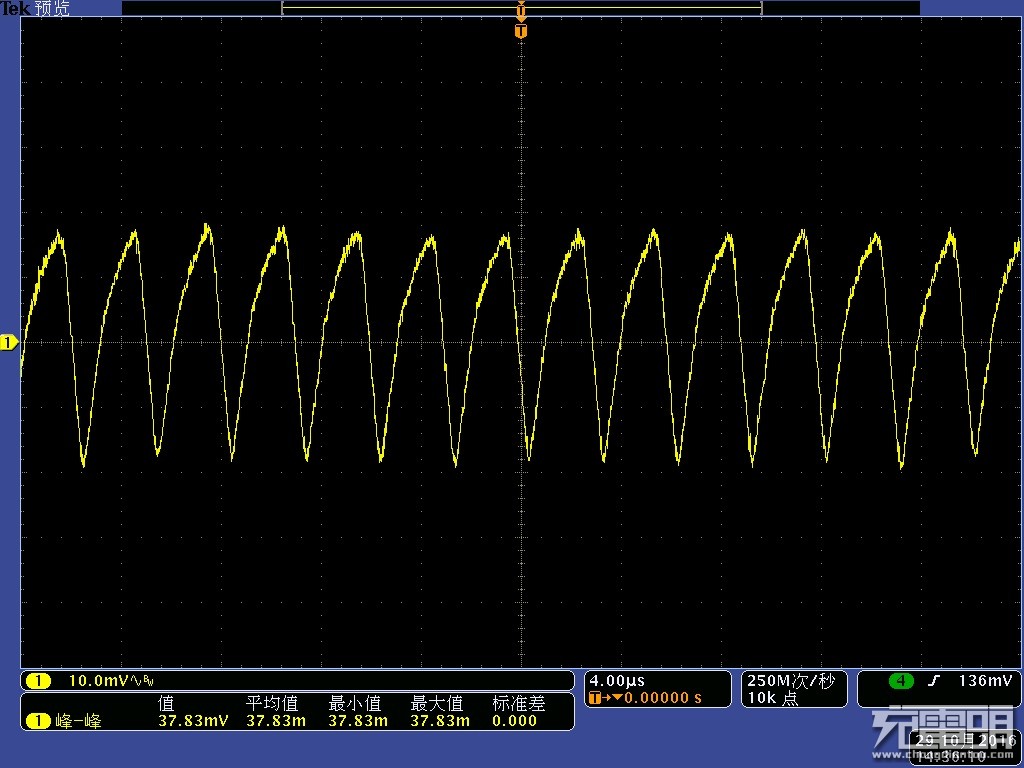Click the orange trigger position T marker
Image resolution: width=1024 pixels, height=768 pixels.
520,31
